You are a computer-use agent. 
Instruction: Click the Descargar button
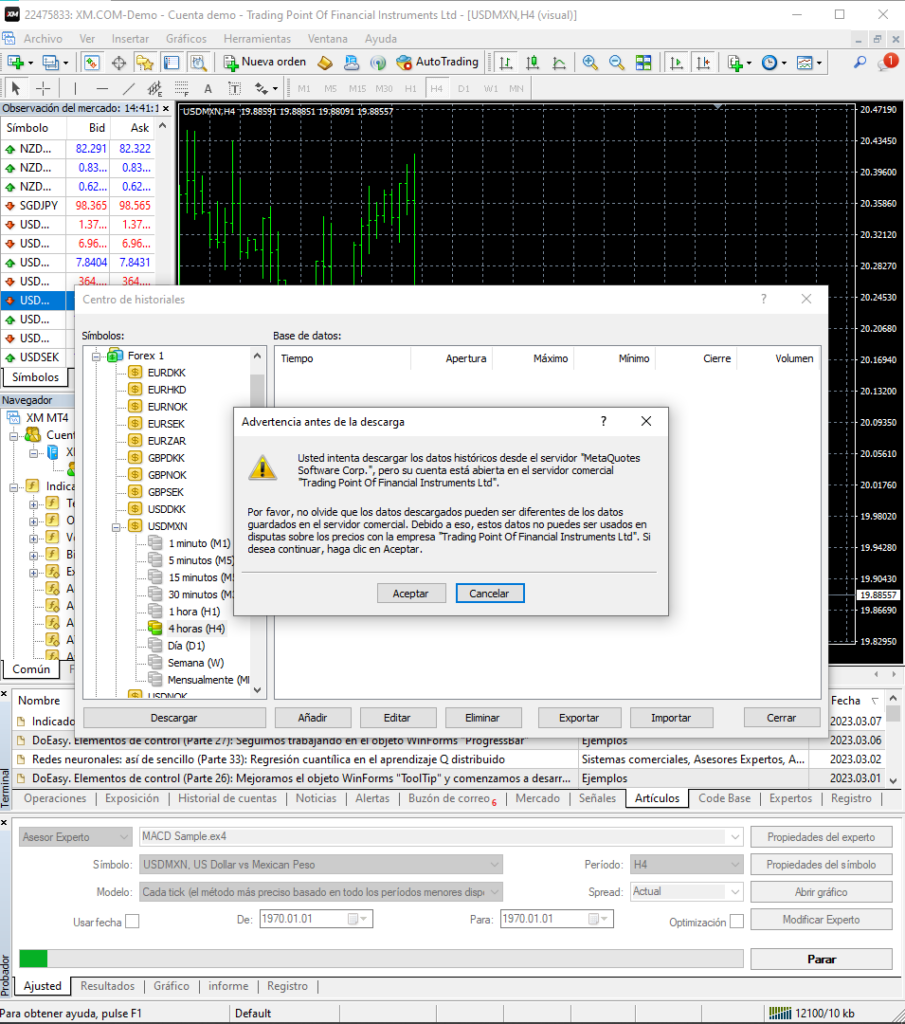pos(174,718)
